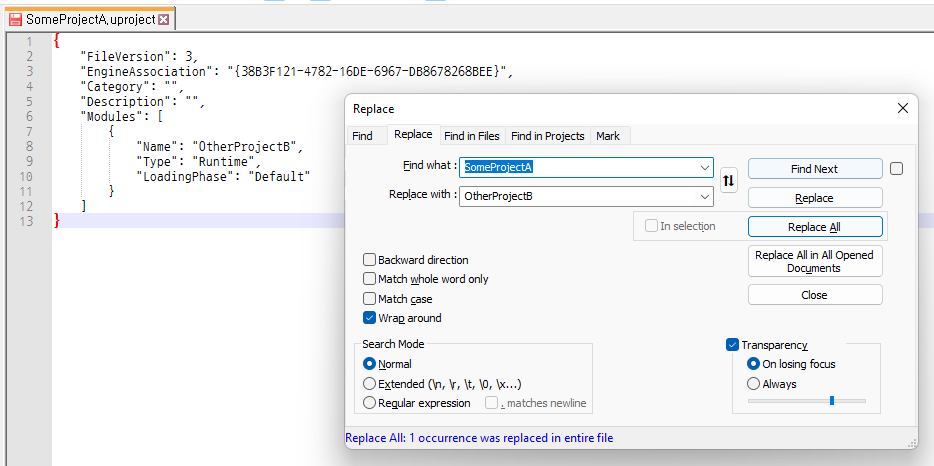Viewport: 934px width, 466px height.
Task: Expand the Find what dropdown history
Action: [706, 167]
